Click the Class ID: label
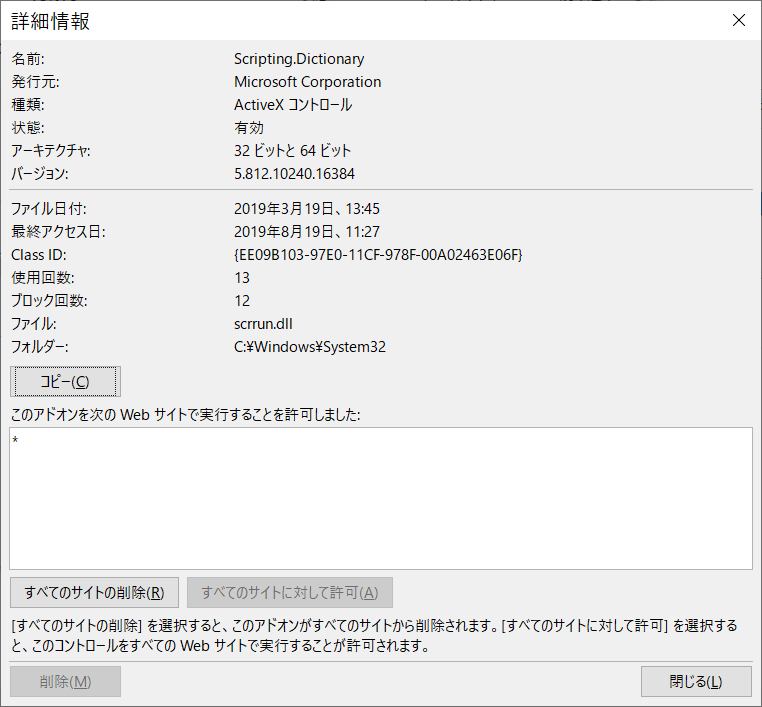 click(x=39, y=255)
